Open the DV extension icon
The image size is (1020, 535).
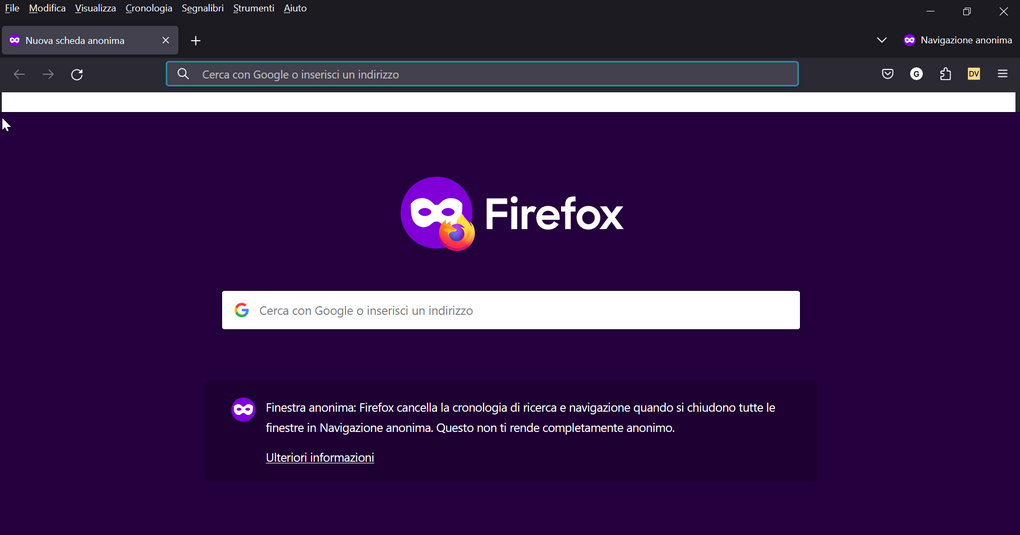[x=974, y=74]
